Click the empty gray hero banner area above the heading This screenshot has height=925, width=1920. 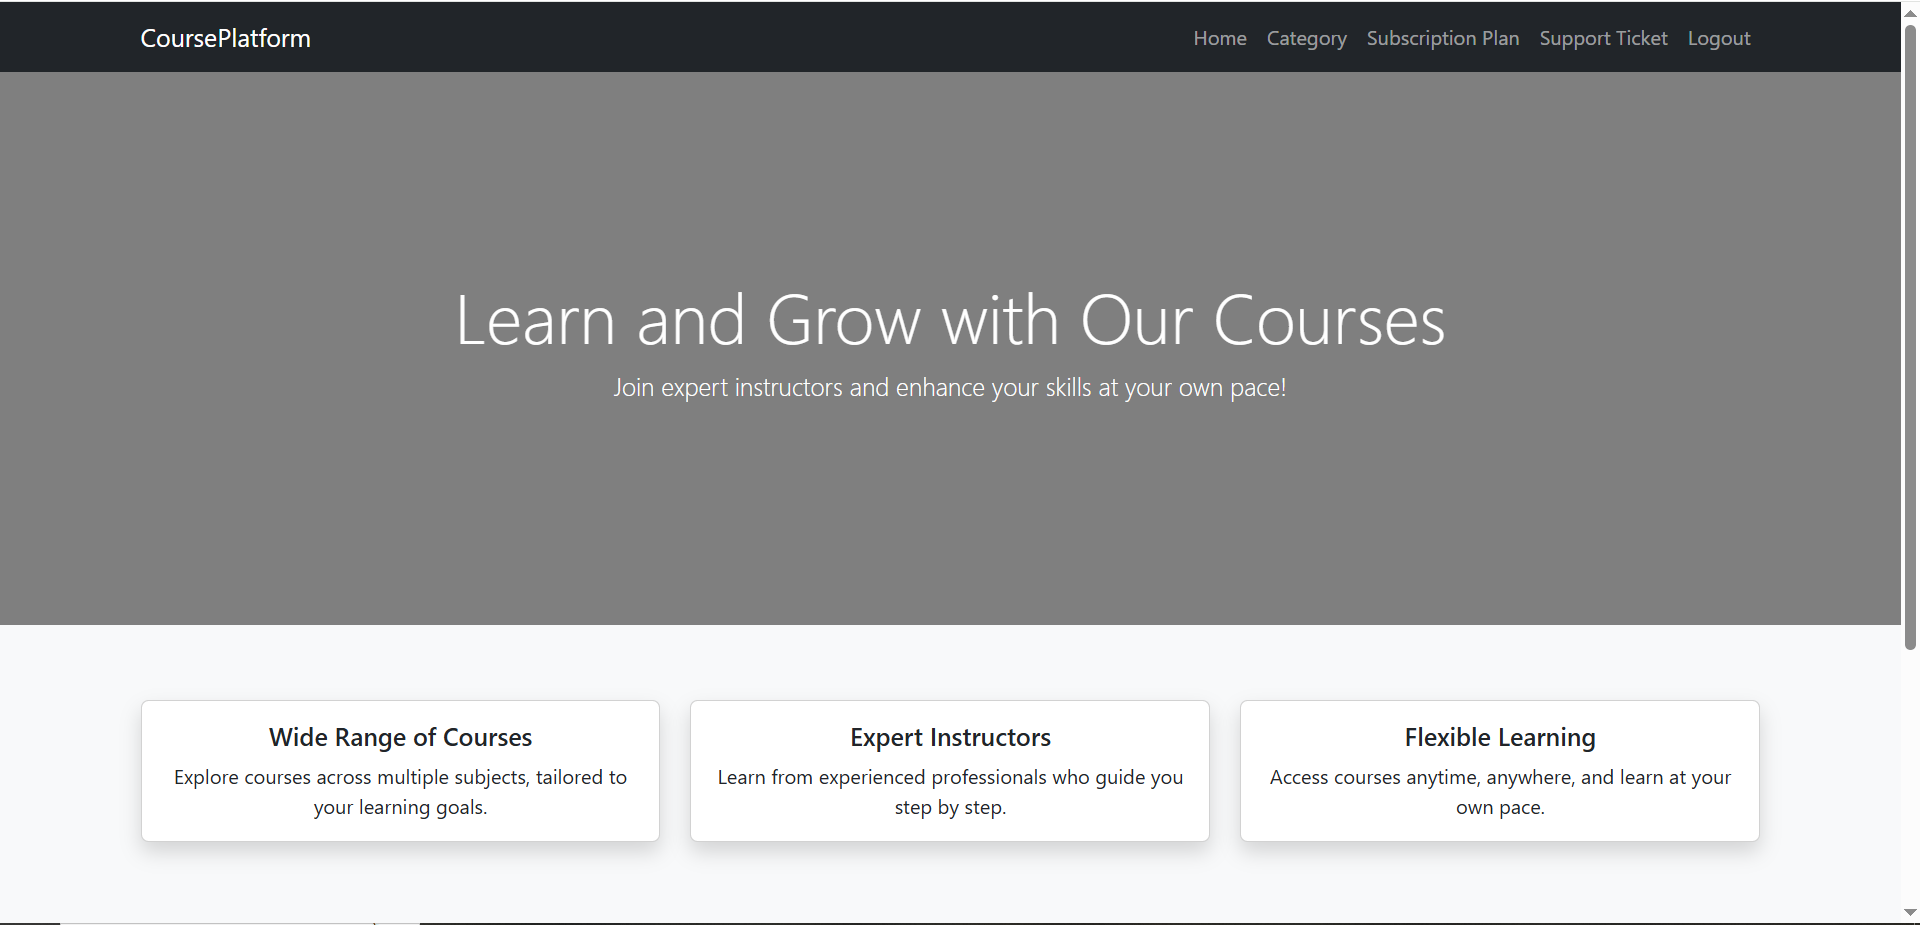tap(950, 170)
